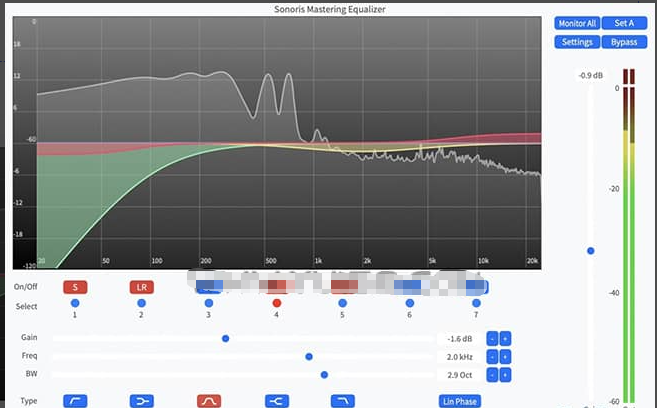
Task: Click the Freq slider handle
Action: pos(309,357)
